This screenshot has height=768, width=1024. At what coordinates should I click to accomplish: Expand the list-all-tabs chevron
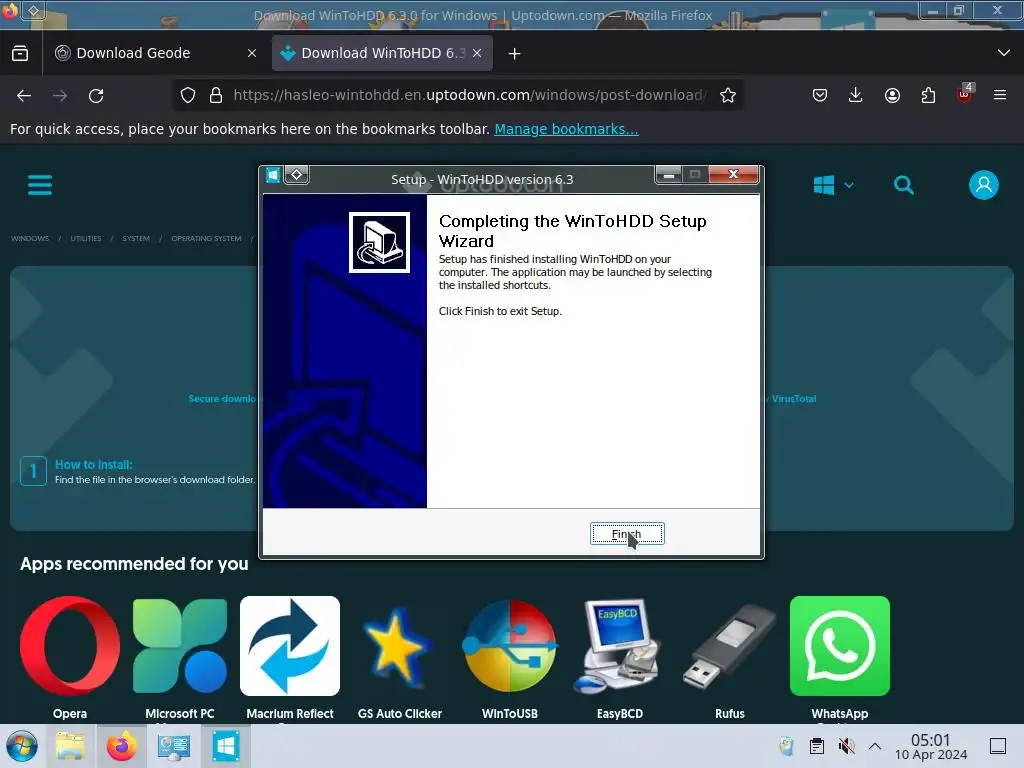pyautogui.click(x=1004, y=53)
